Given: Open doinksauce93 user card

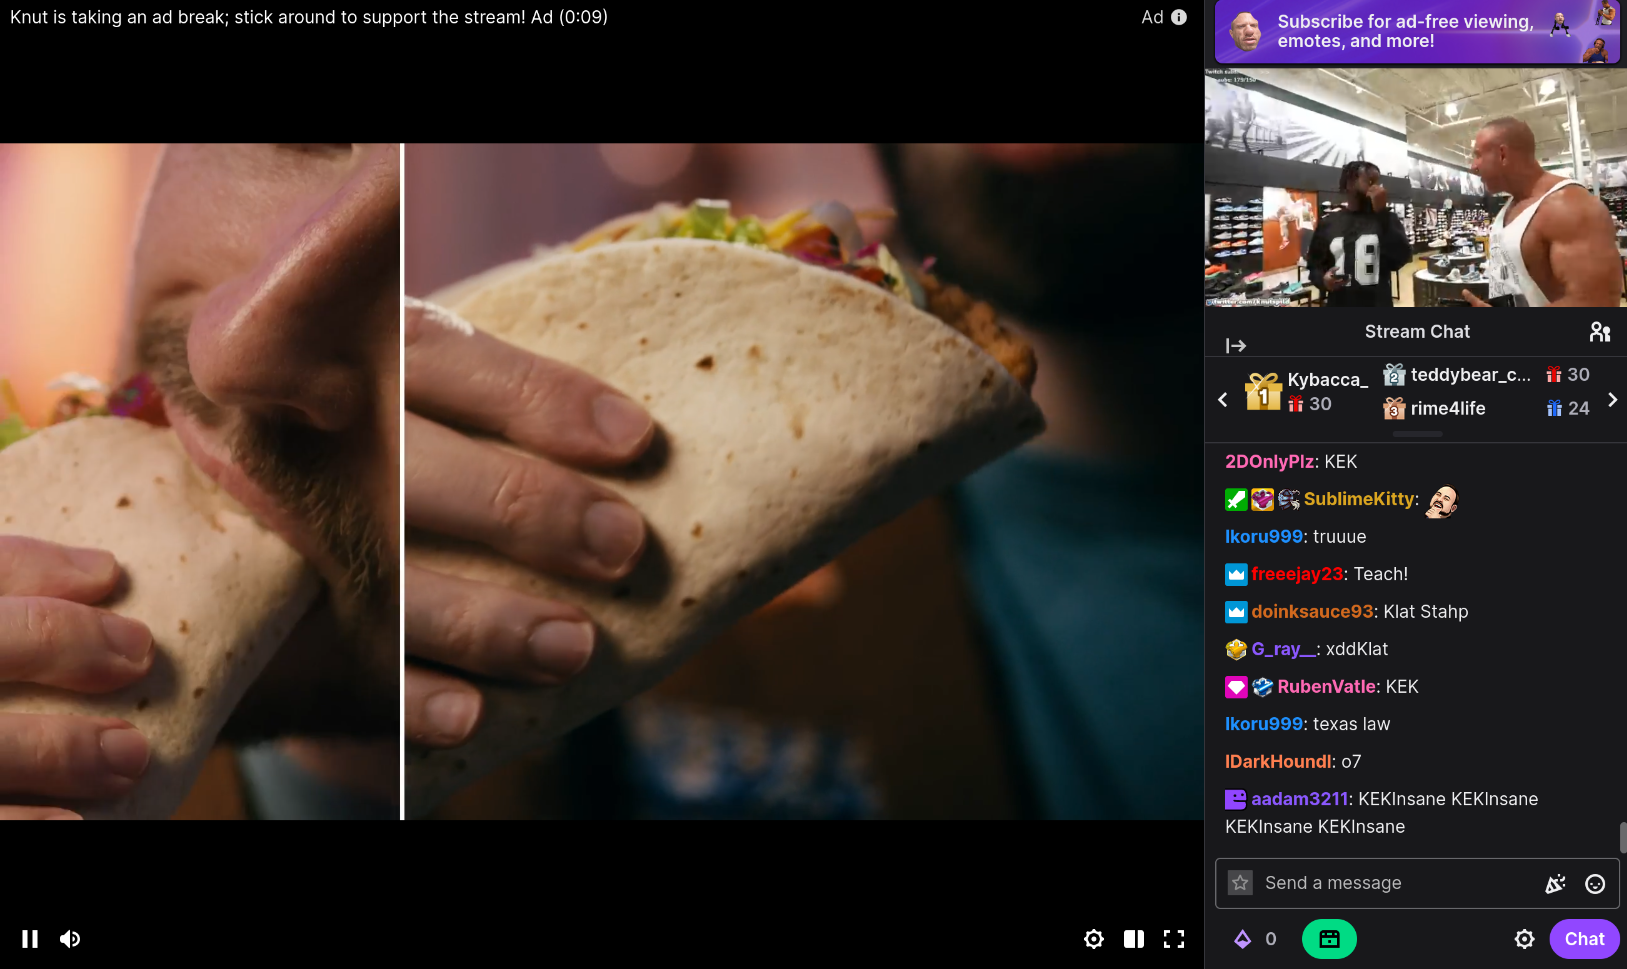Looking at the screenshot, I should pos(1313,612).
